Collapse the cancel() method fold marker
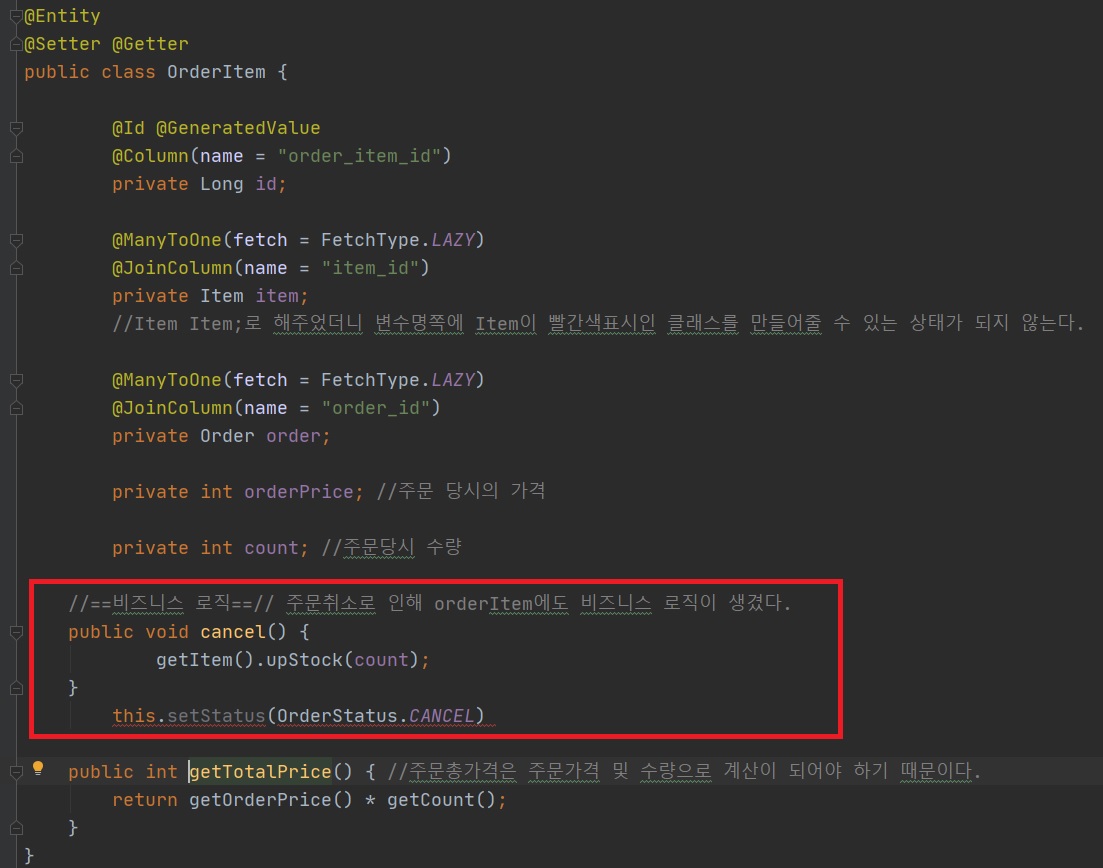Image resolution: width=1103 pixels, height=868 pixels. tap(16, 632)
